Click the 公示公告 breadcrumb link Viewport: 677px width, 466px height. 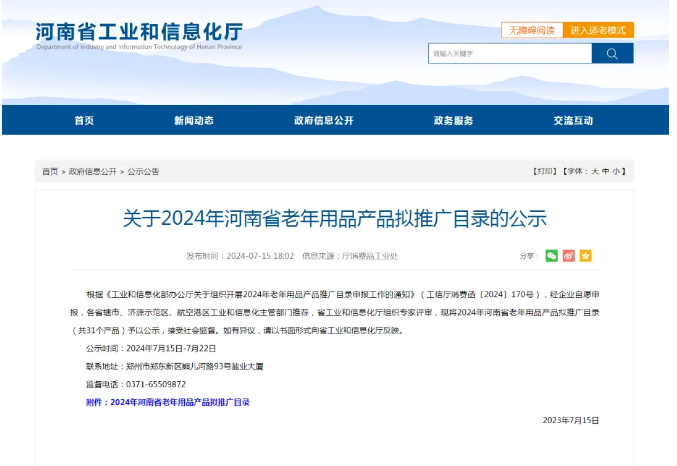(x=143, y=171)
